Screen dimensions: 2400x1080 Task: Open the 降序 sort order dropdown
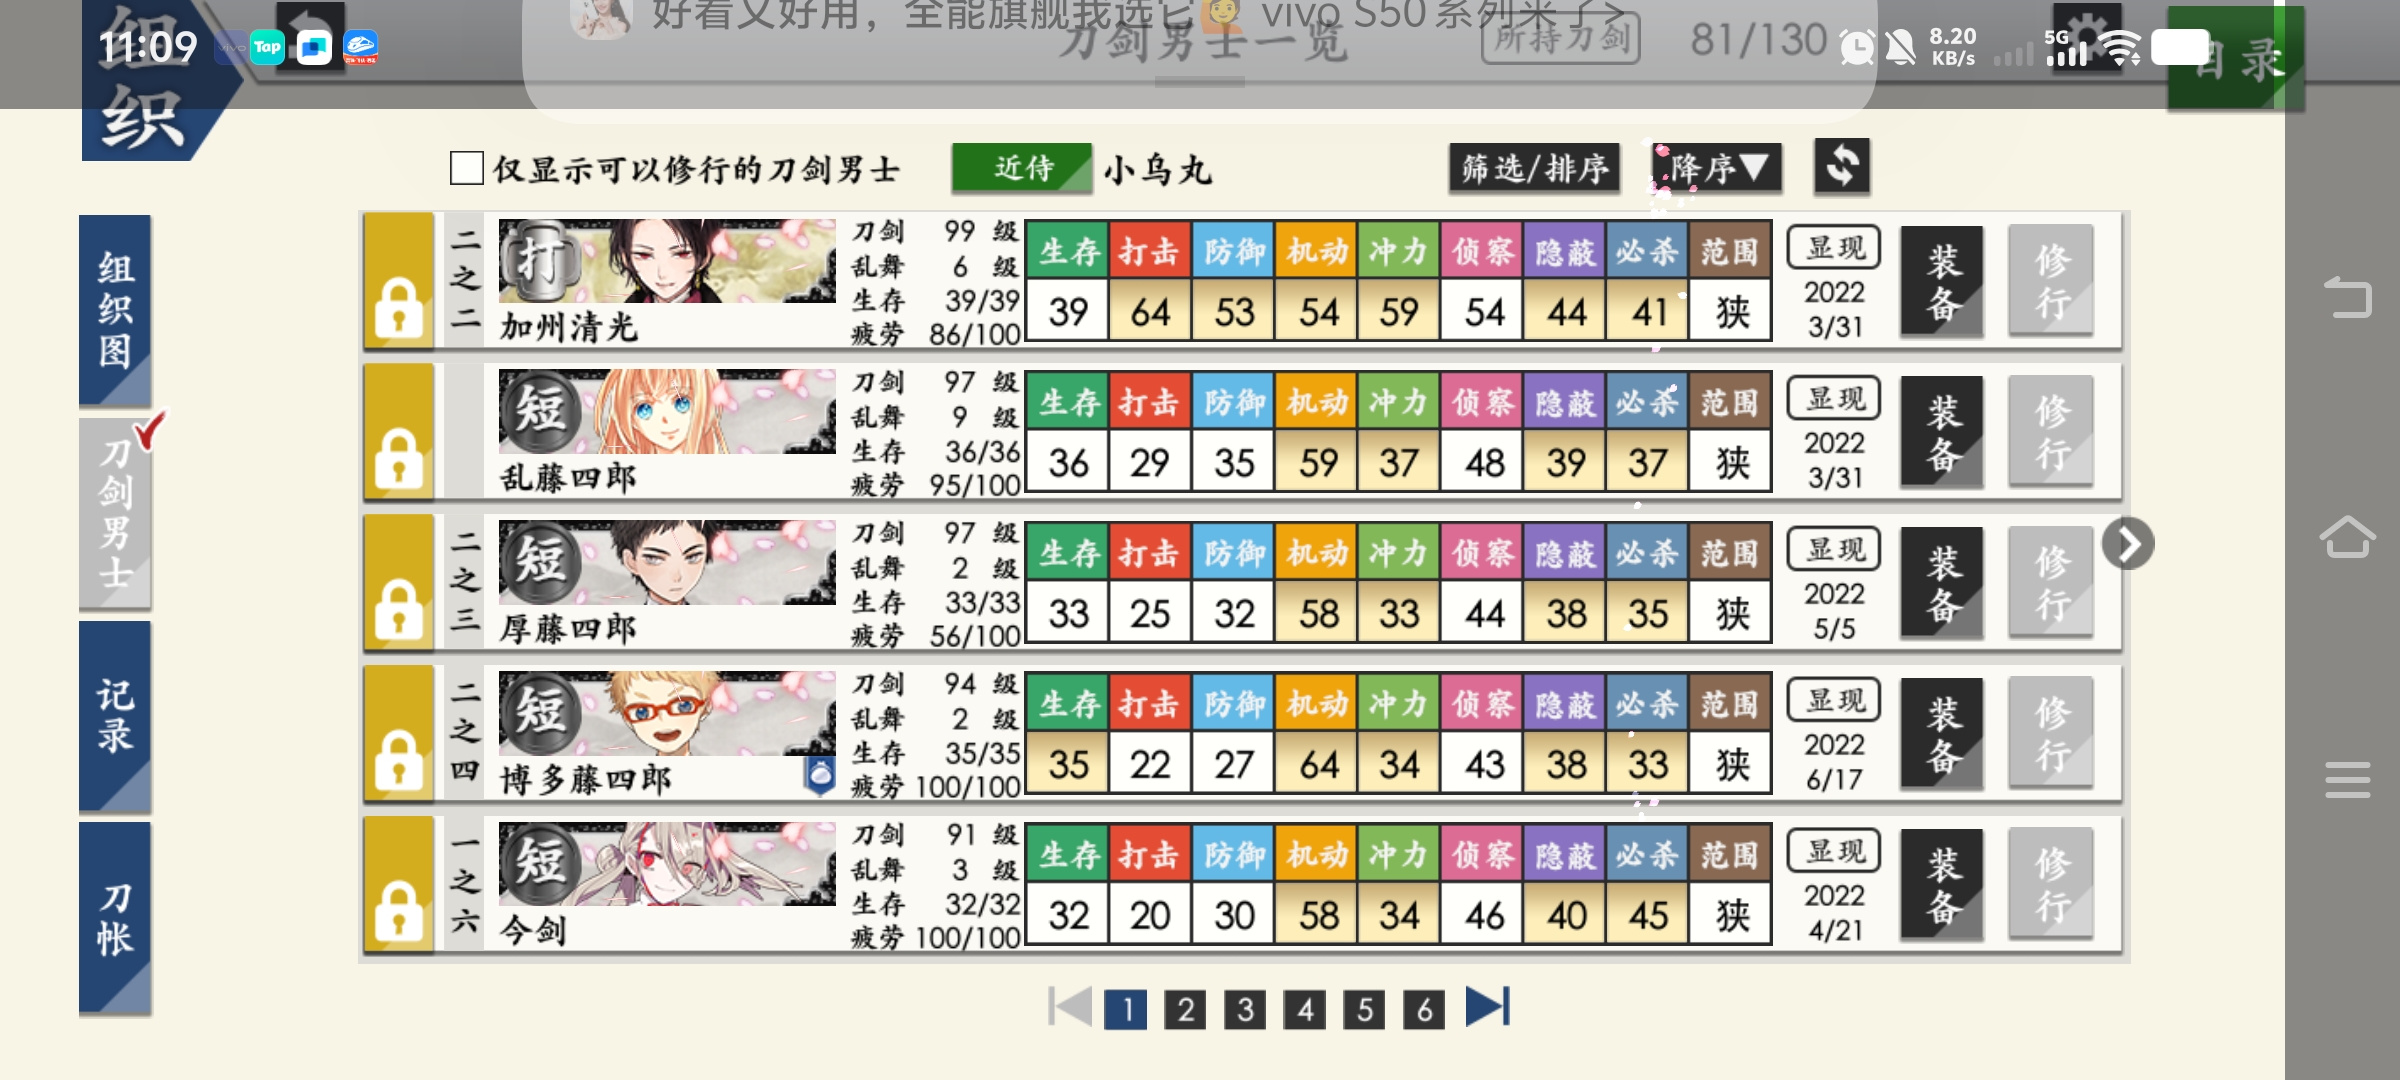pyautogui.click(x=1716, y=167)
